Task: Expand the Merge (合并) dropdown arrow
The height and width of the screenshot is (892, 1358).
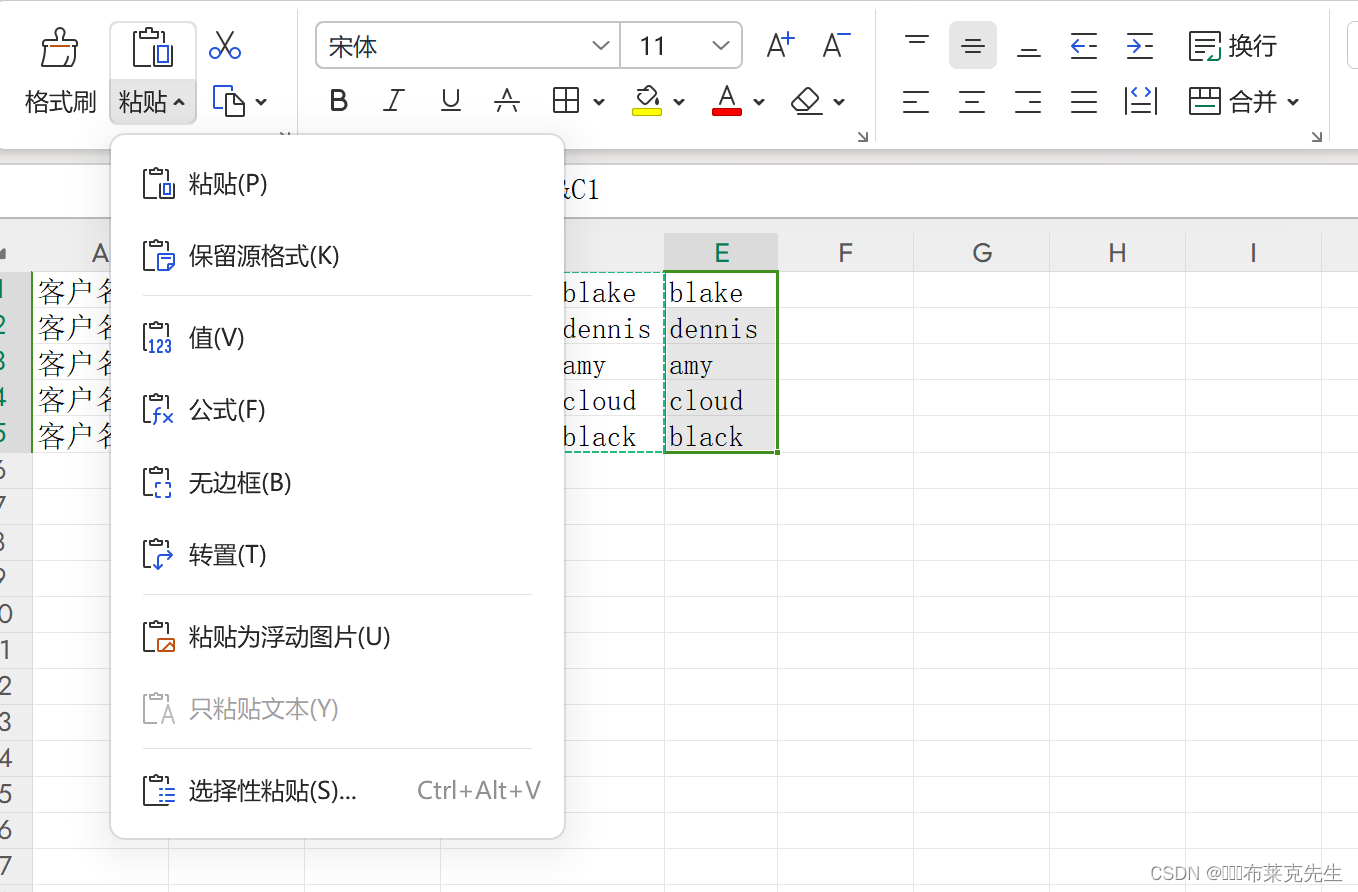Action: (x=1293, y=102)
